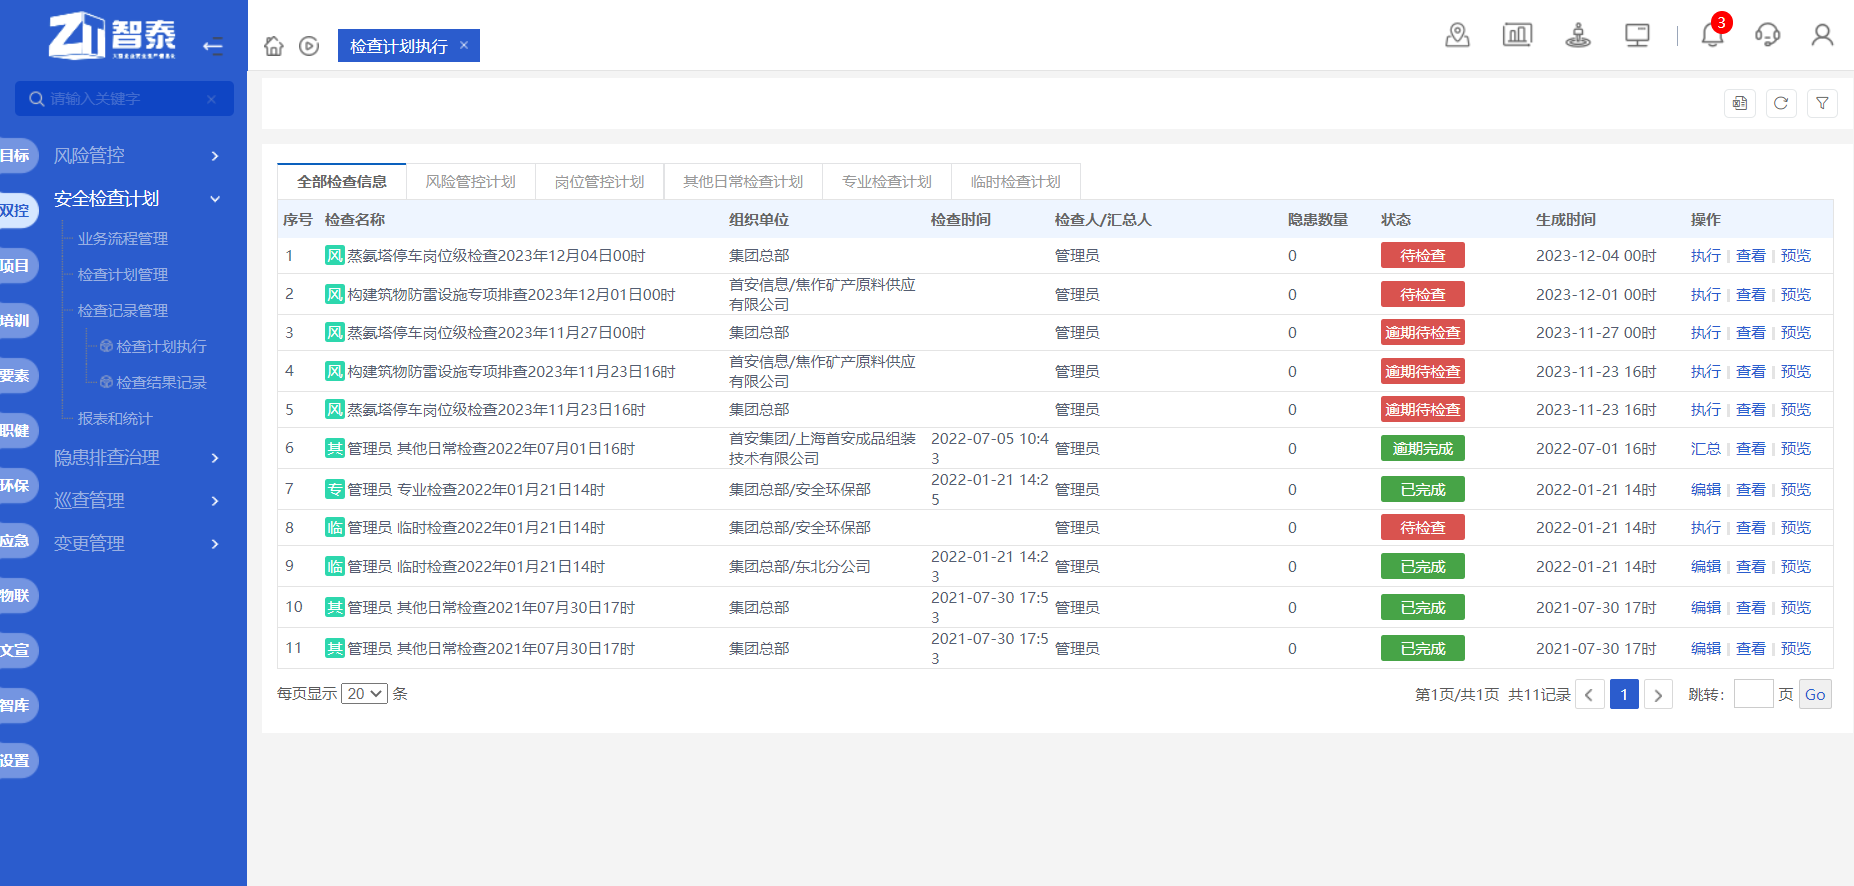Open the user profile icon
1854x886 pixels.
1822,35
